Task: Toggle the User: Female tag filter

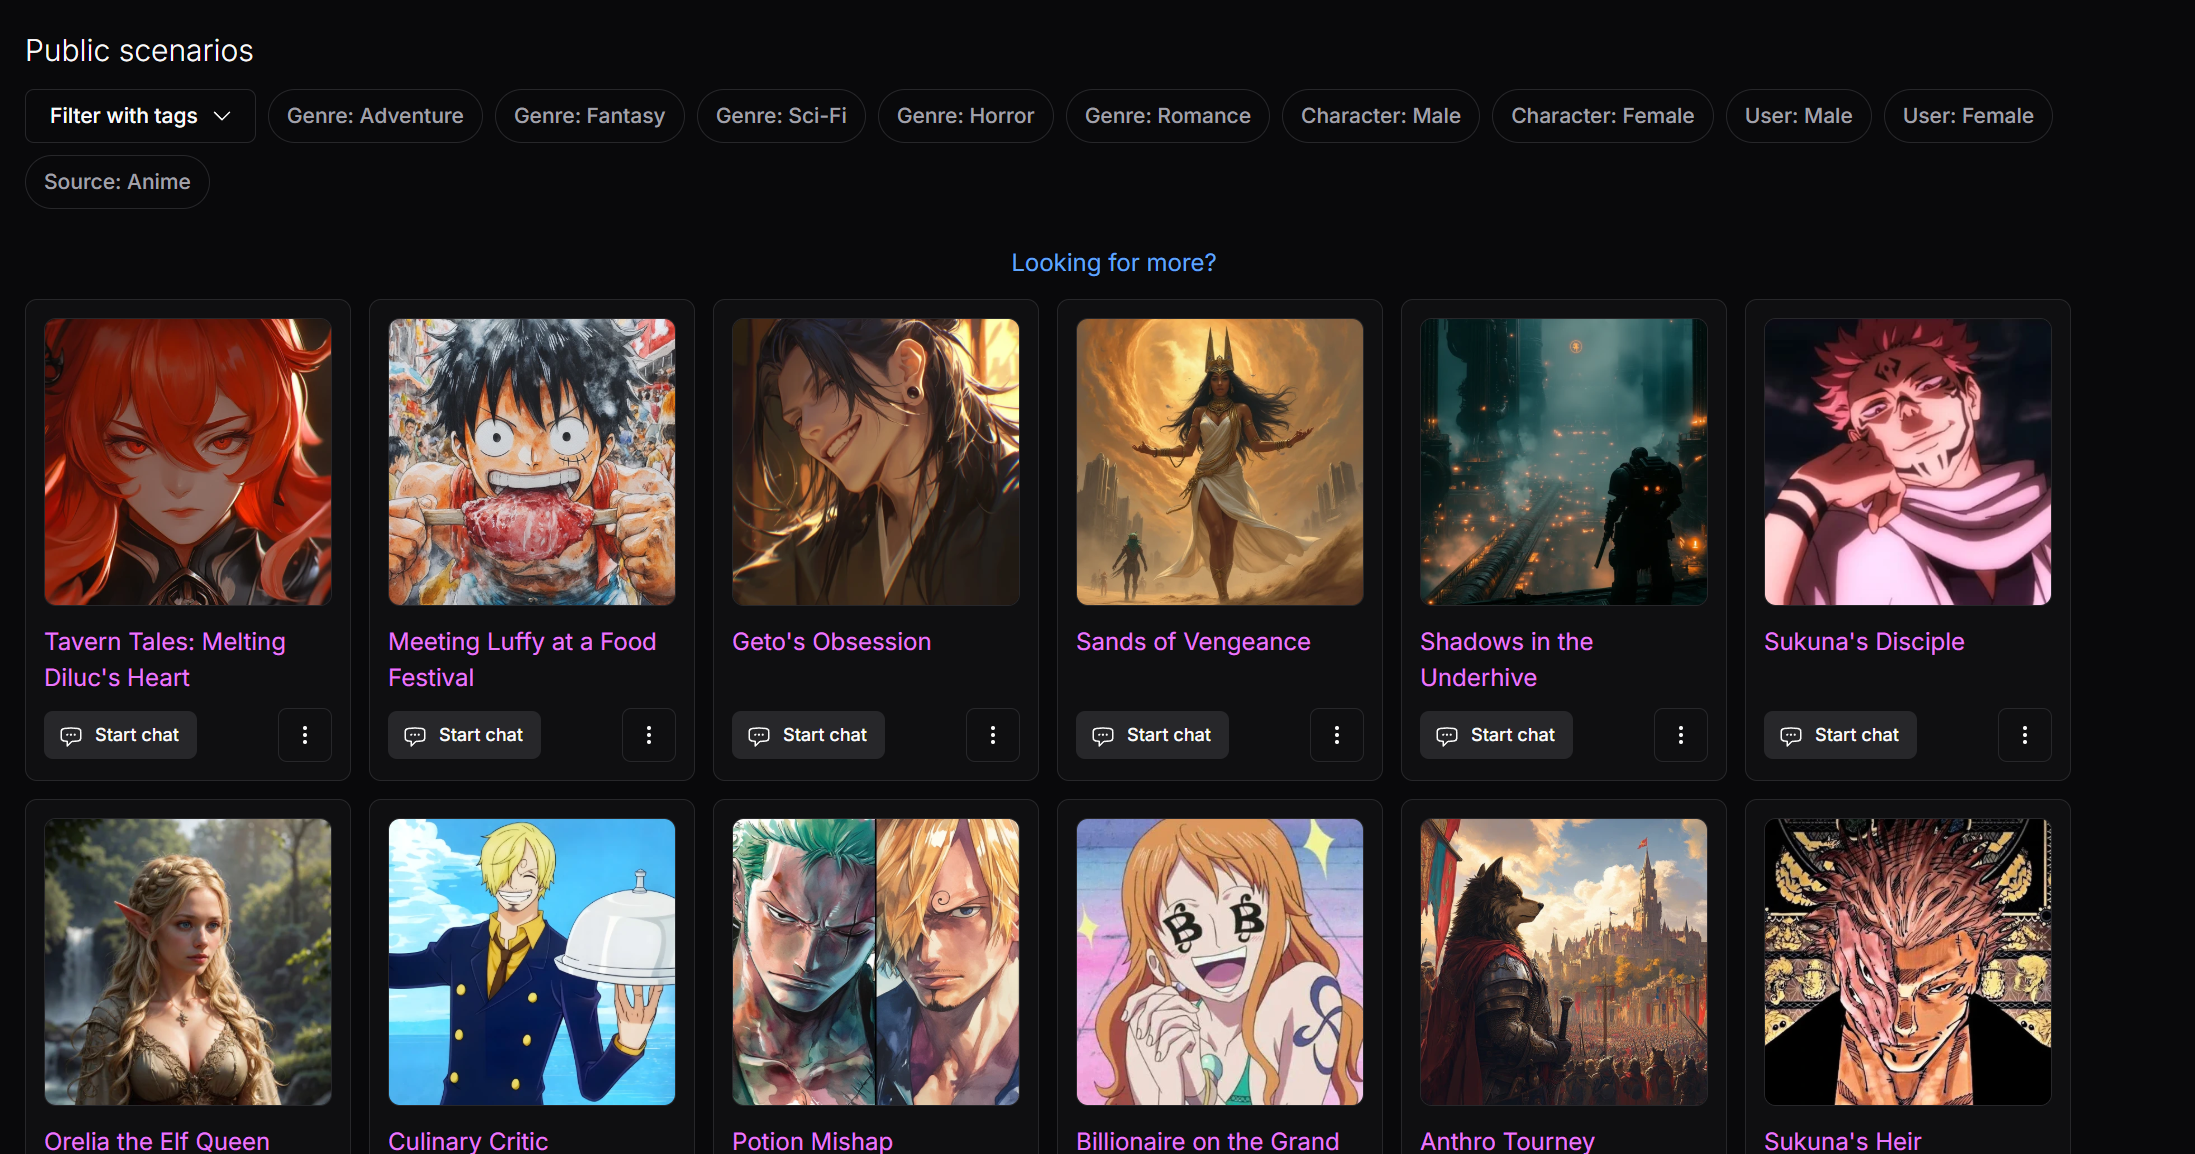Action: point(1968,116)
